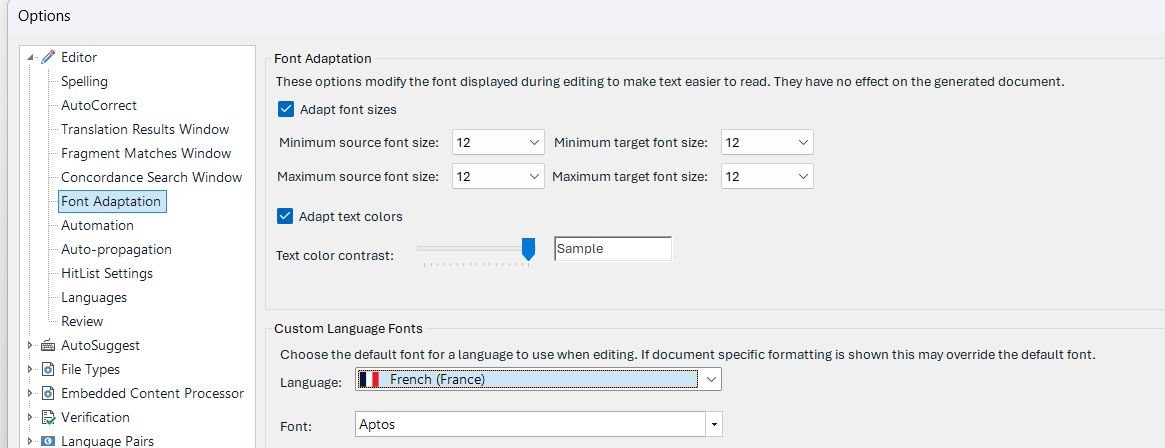The height and width of the screenshot is (448, 1165).
Task: Click the Language Pairs icon
Action: pyautogui.click(x=48, y=441)
